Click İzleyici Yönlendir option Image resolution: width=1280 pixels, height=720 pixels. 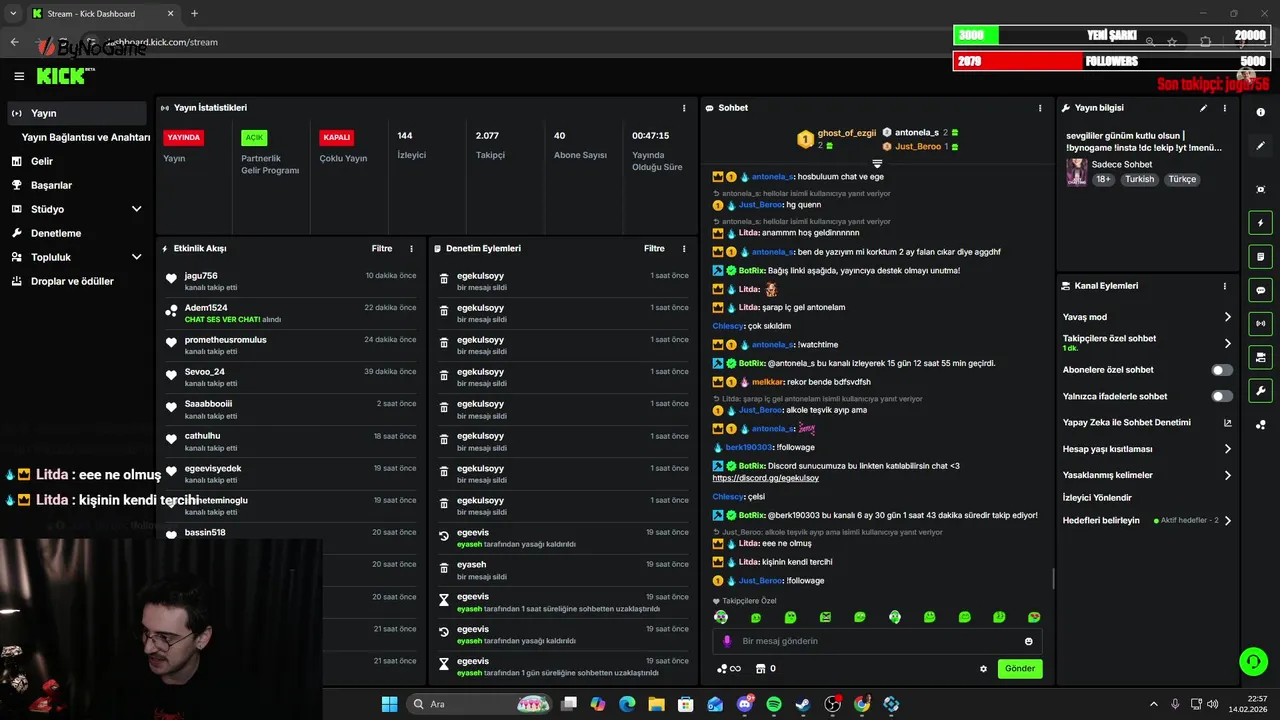click(1097, 497)
